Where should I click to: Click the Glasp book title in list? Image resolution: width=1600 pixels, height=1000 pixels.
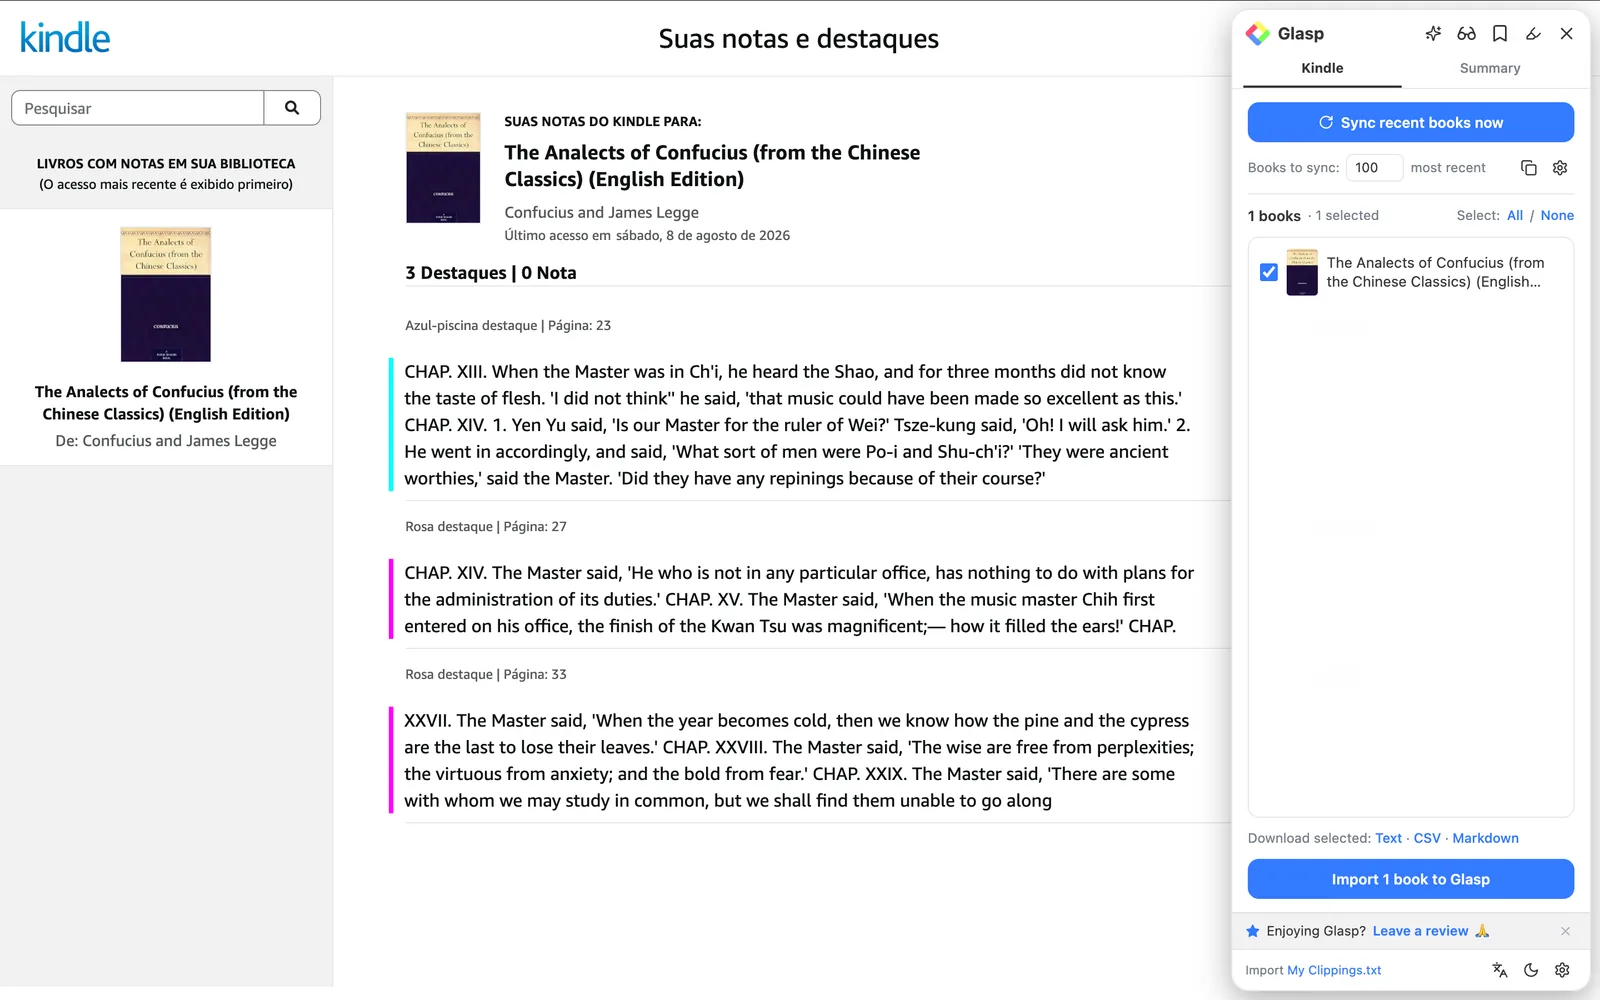[x=1435, y=272]
